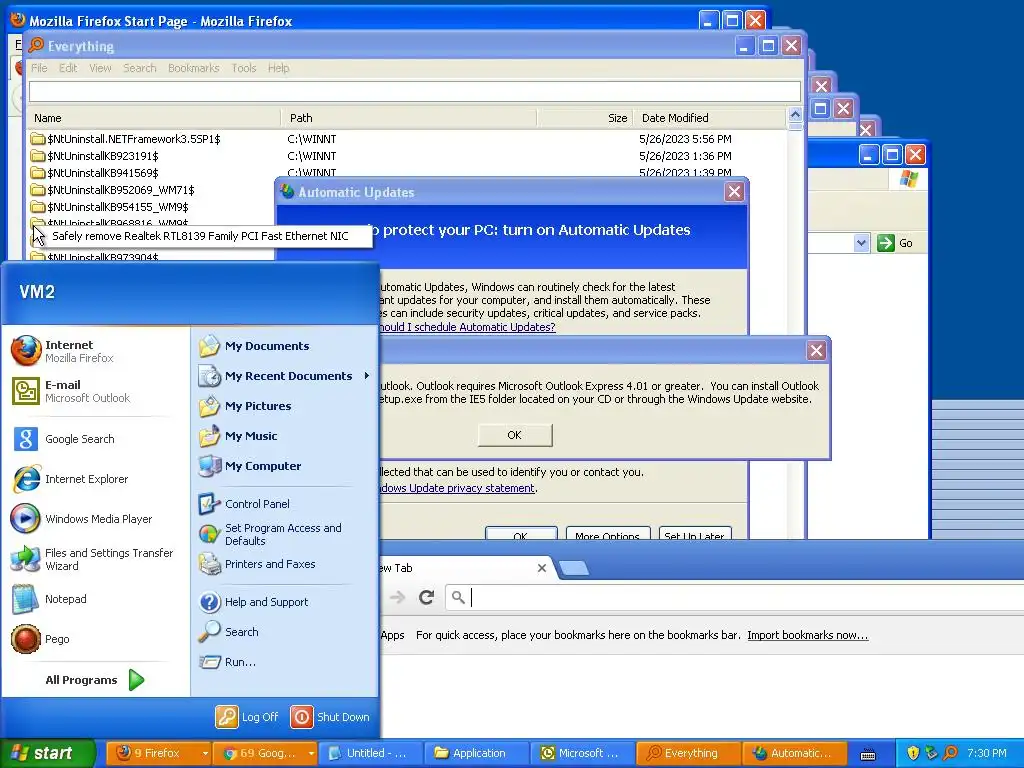Open Printers and Faxes
The height and width of the screenshot is (768, 1024).
257,564
